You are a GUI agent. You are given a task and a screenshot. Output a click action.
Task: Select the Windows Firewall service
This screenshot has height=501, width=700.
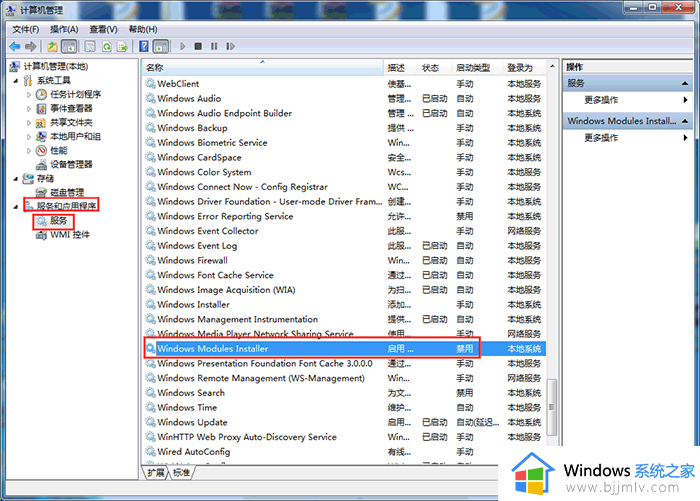tap(344, 261)
